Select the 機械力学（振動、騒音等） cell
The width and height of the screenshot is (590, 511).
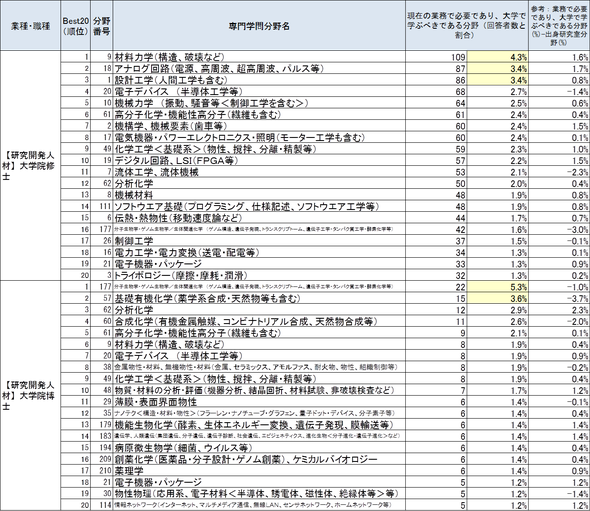click(x=259, y=103)
